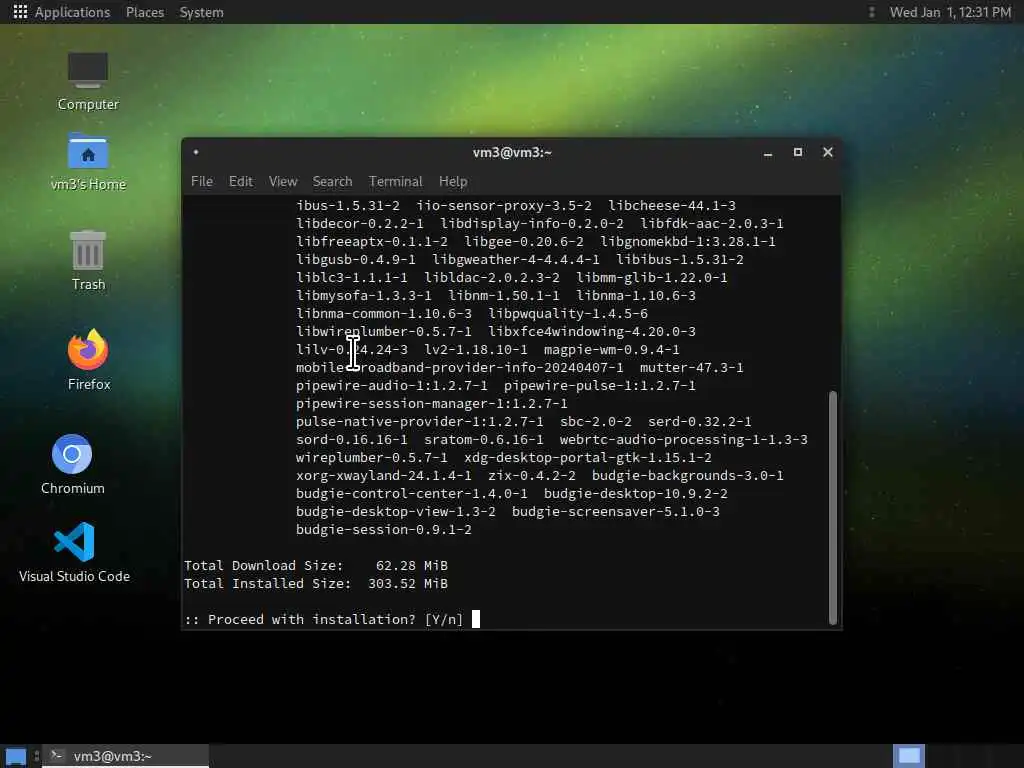Click 'xdg-desktop-portal-gtk-1.15.1-2' text

point(588,458)
